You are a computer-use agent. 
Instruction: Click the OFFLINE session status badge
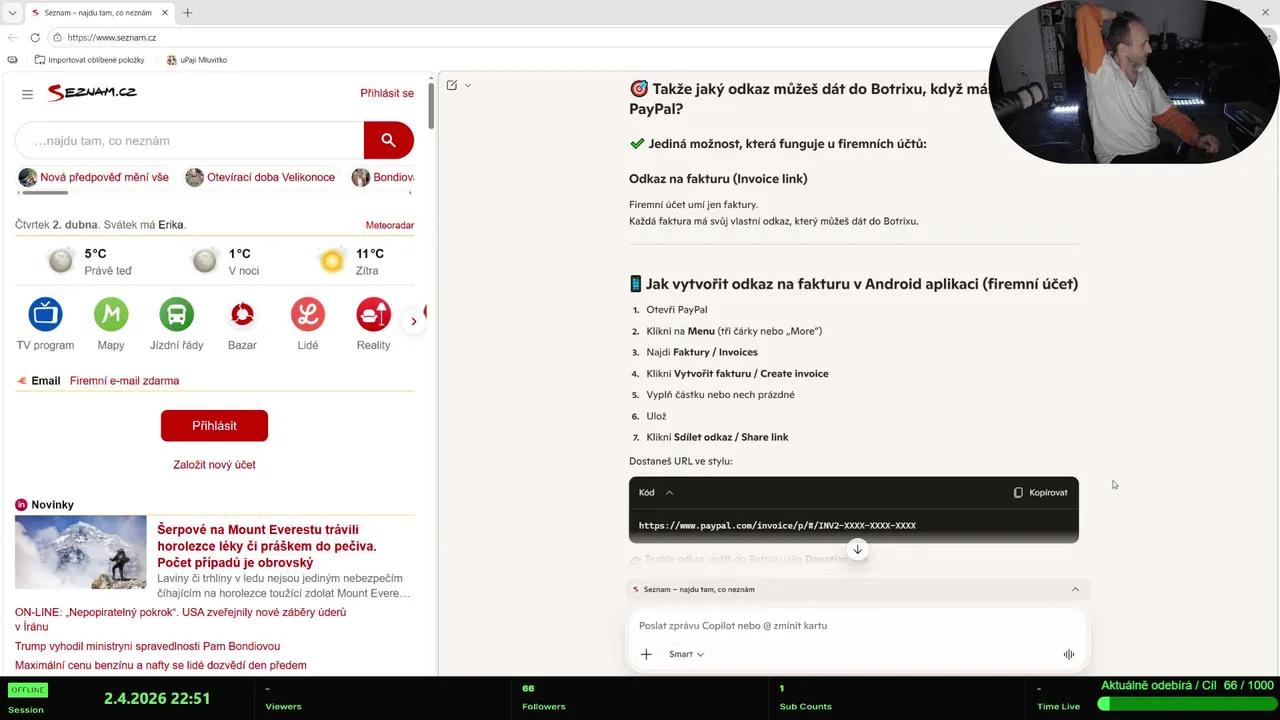(28, 690)
